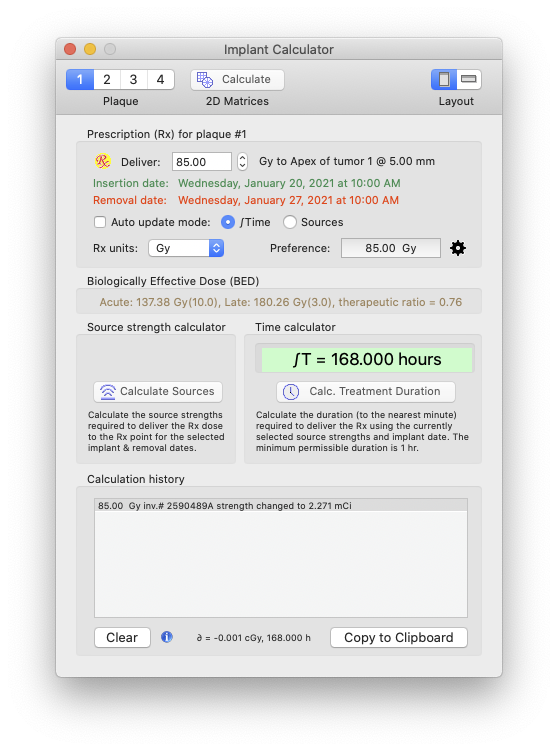The image size is (558, 751).
Task: Click the clock icon for treatment duration
Action: pos(291,392)
